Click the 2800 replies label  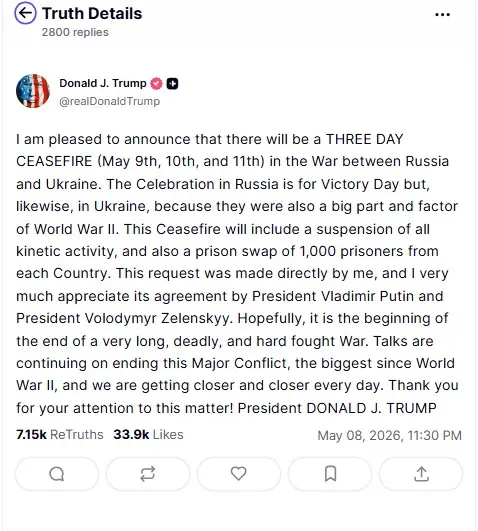pos(75,33)
